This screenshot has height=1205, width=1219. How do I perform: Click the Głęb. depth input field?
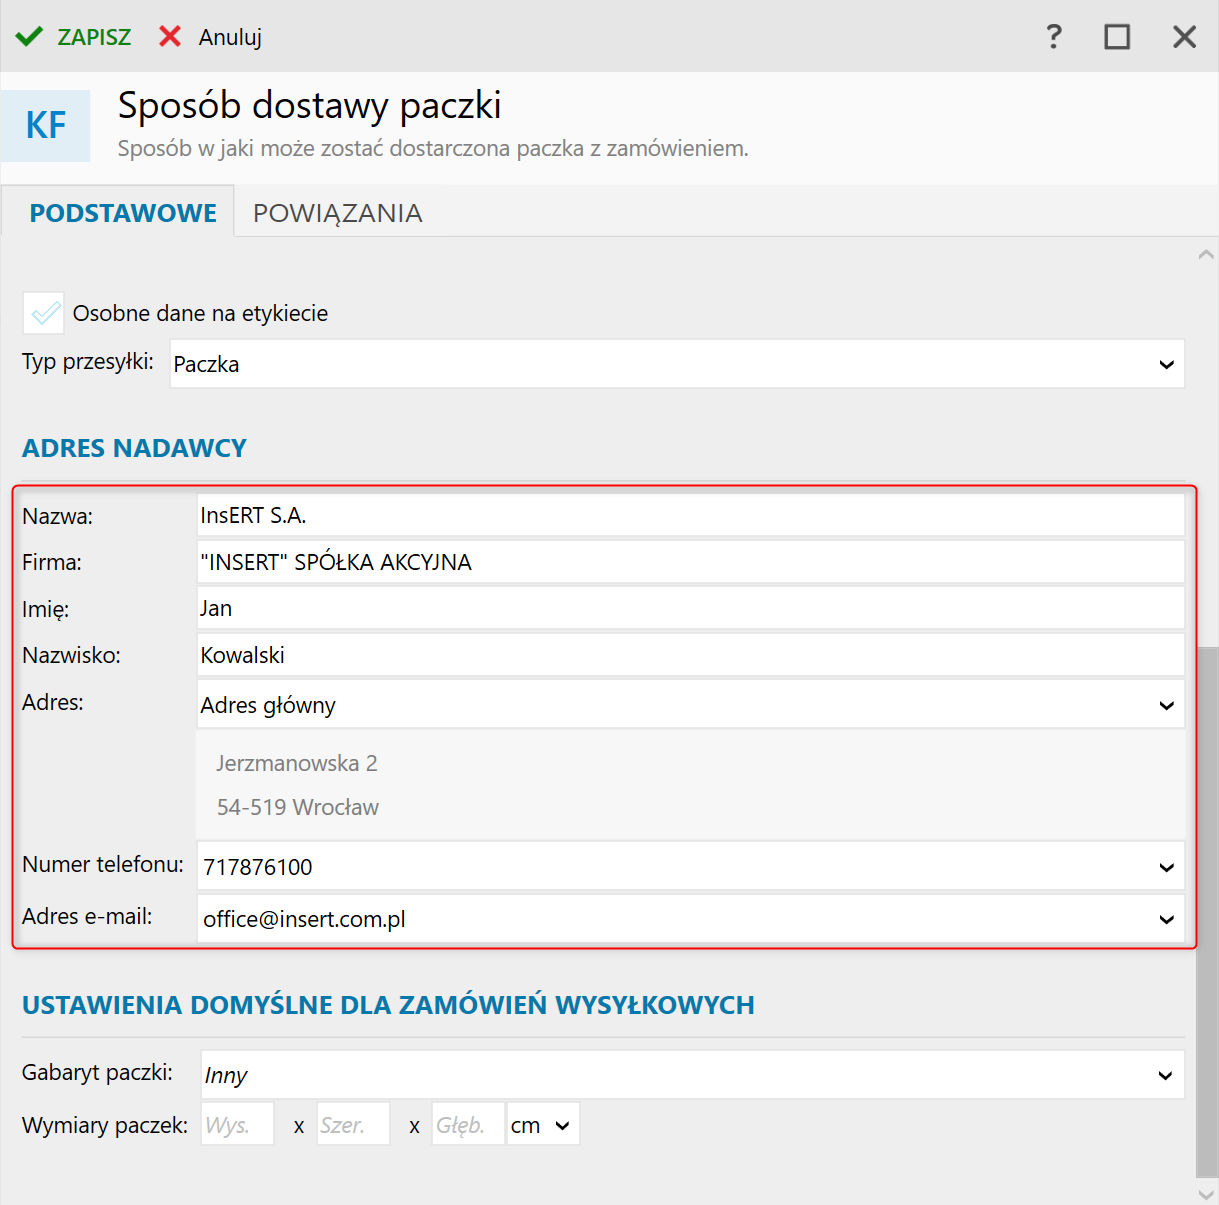point(468,1125)
